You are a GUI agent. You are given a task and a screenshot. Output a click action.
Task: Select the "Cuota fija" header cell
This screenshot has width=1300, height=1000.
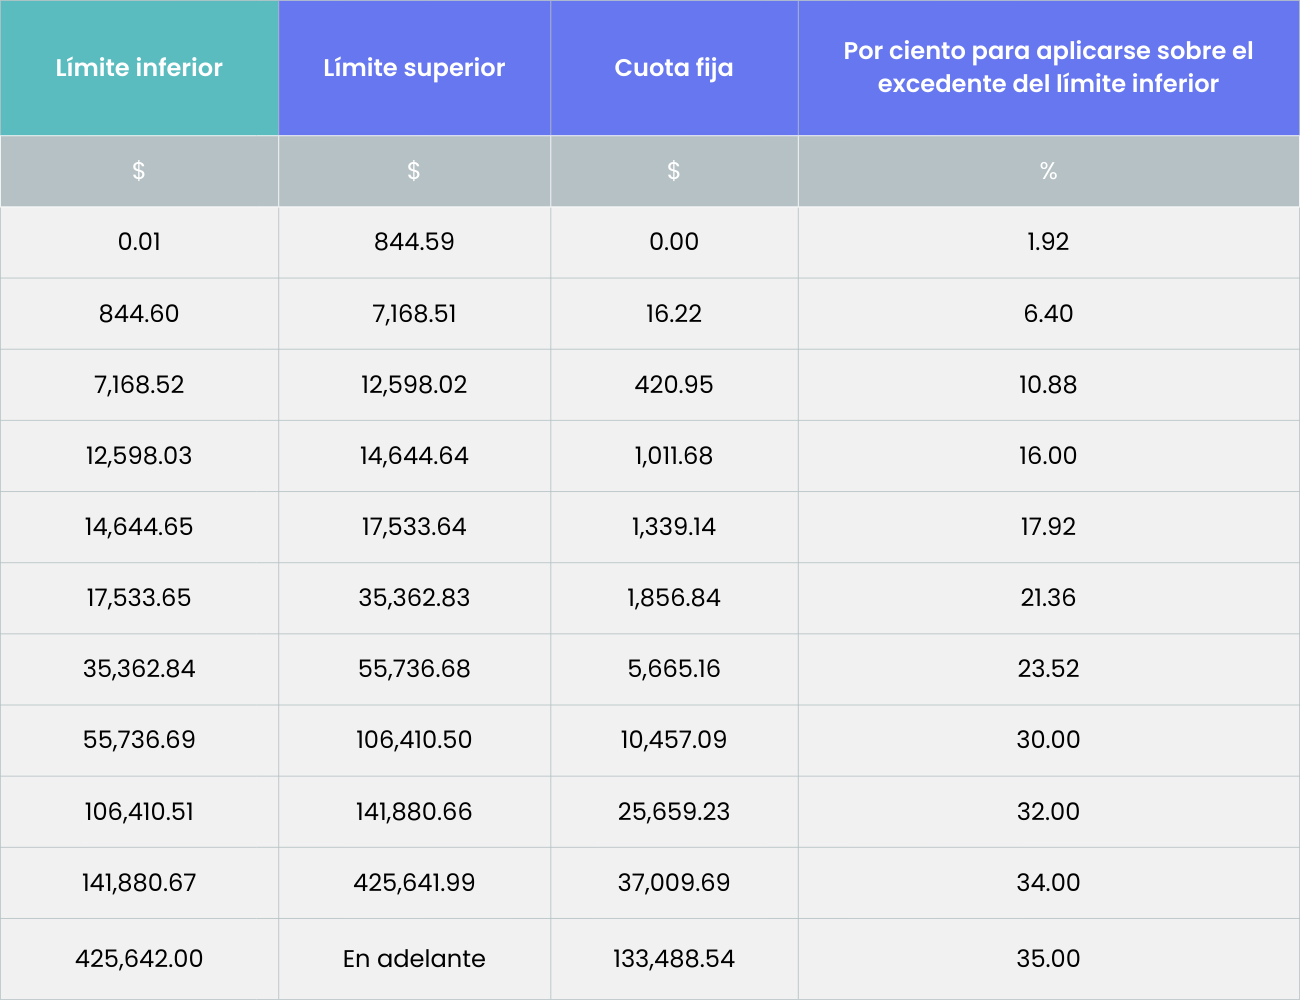point(674,68)
